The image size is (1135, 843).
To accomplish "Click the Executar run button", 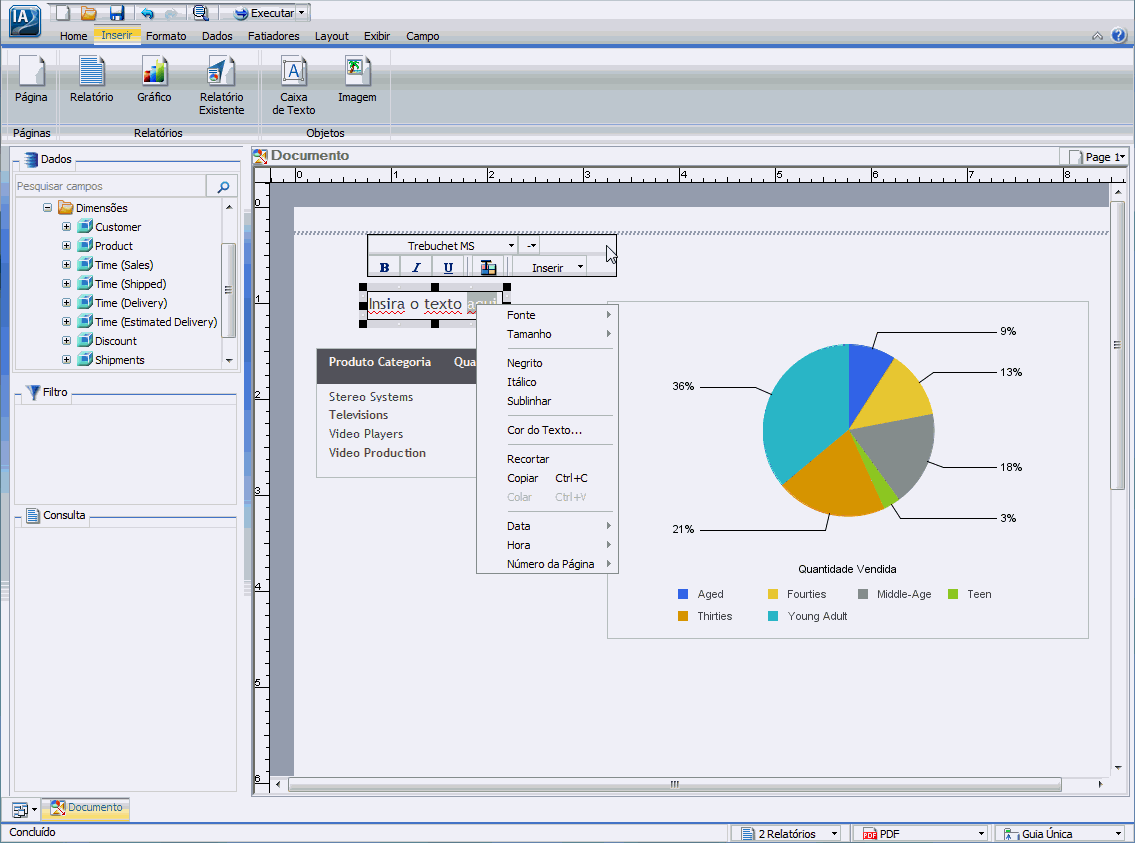I will pos(263,13).
